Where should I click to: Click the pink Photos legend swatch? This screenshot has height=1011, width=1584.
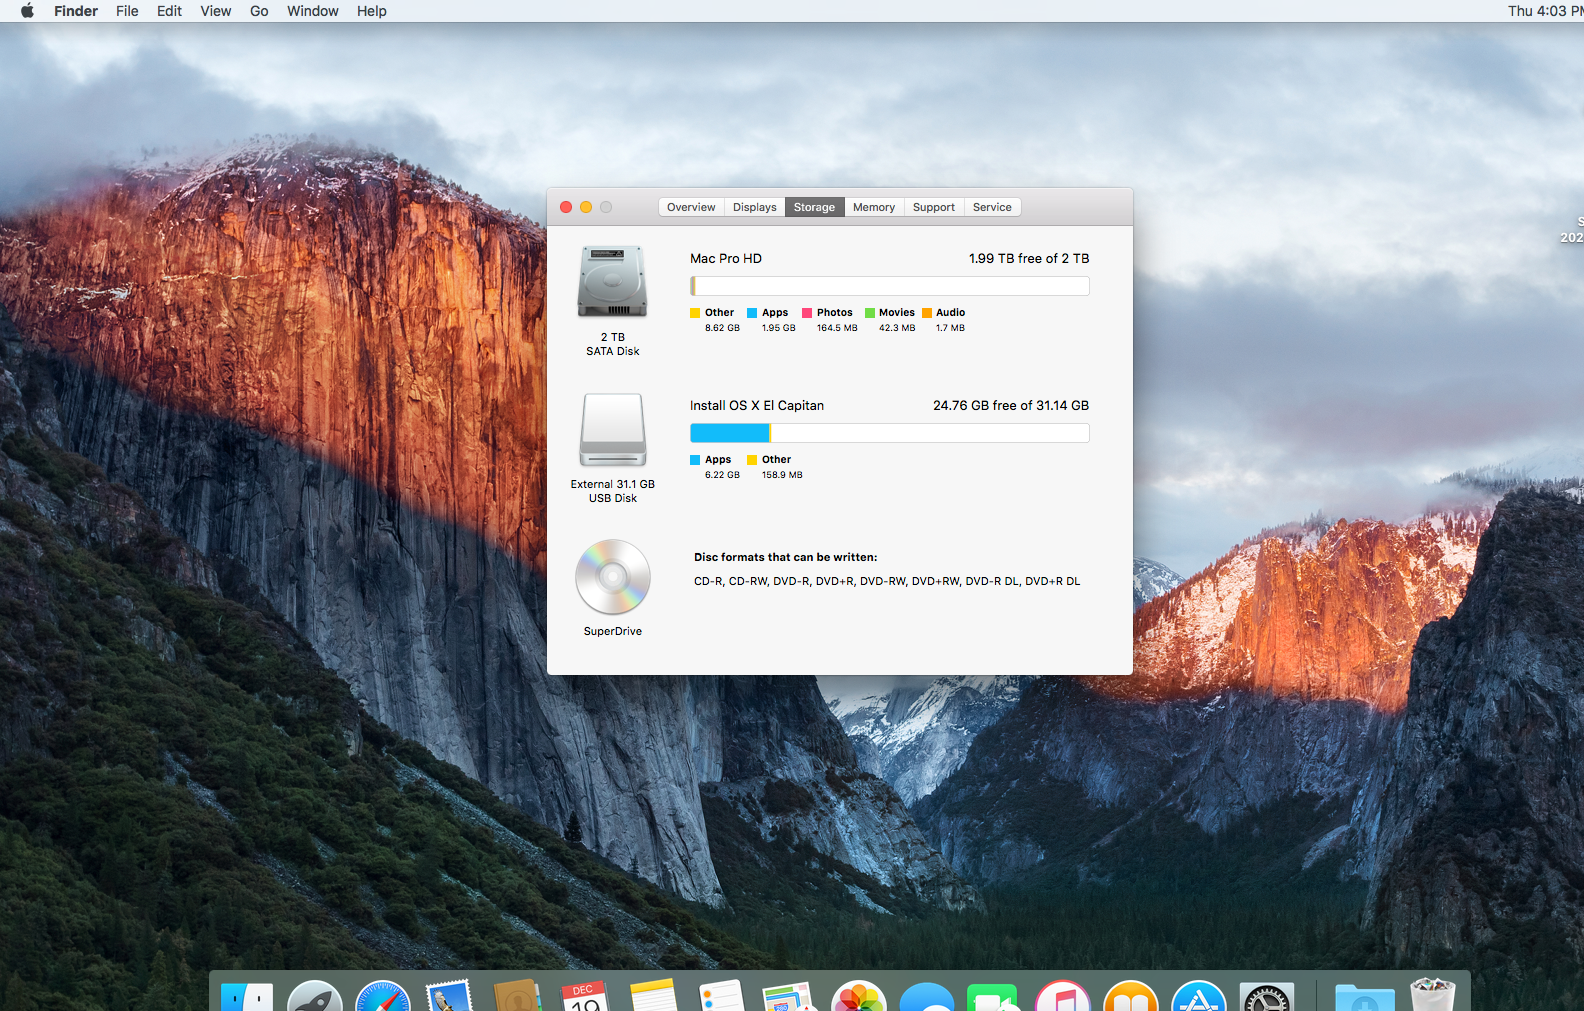(807, 313)
